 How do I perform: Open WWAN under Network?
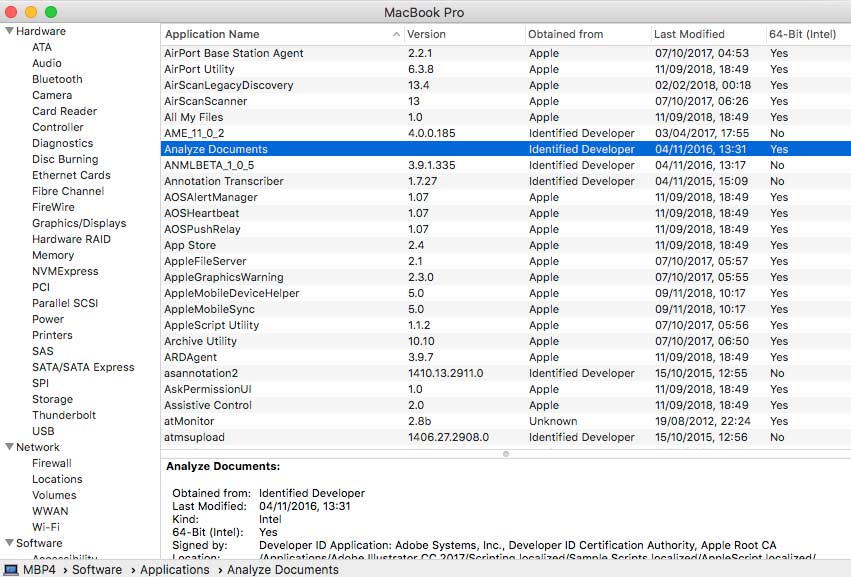click(50, 511)
